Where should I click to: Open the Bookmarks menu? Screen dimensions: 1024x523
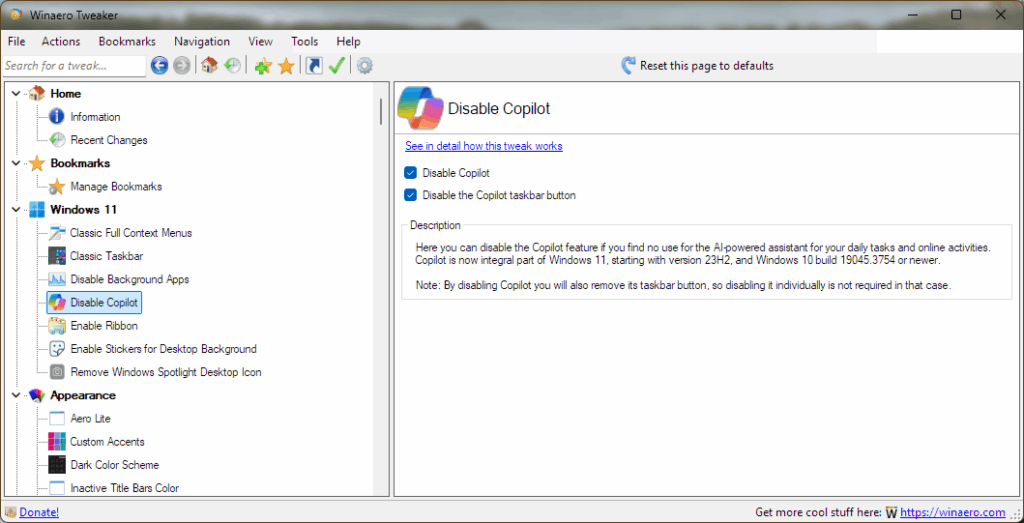[127, 41]
